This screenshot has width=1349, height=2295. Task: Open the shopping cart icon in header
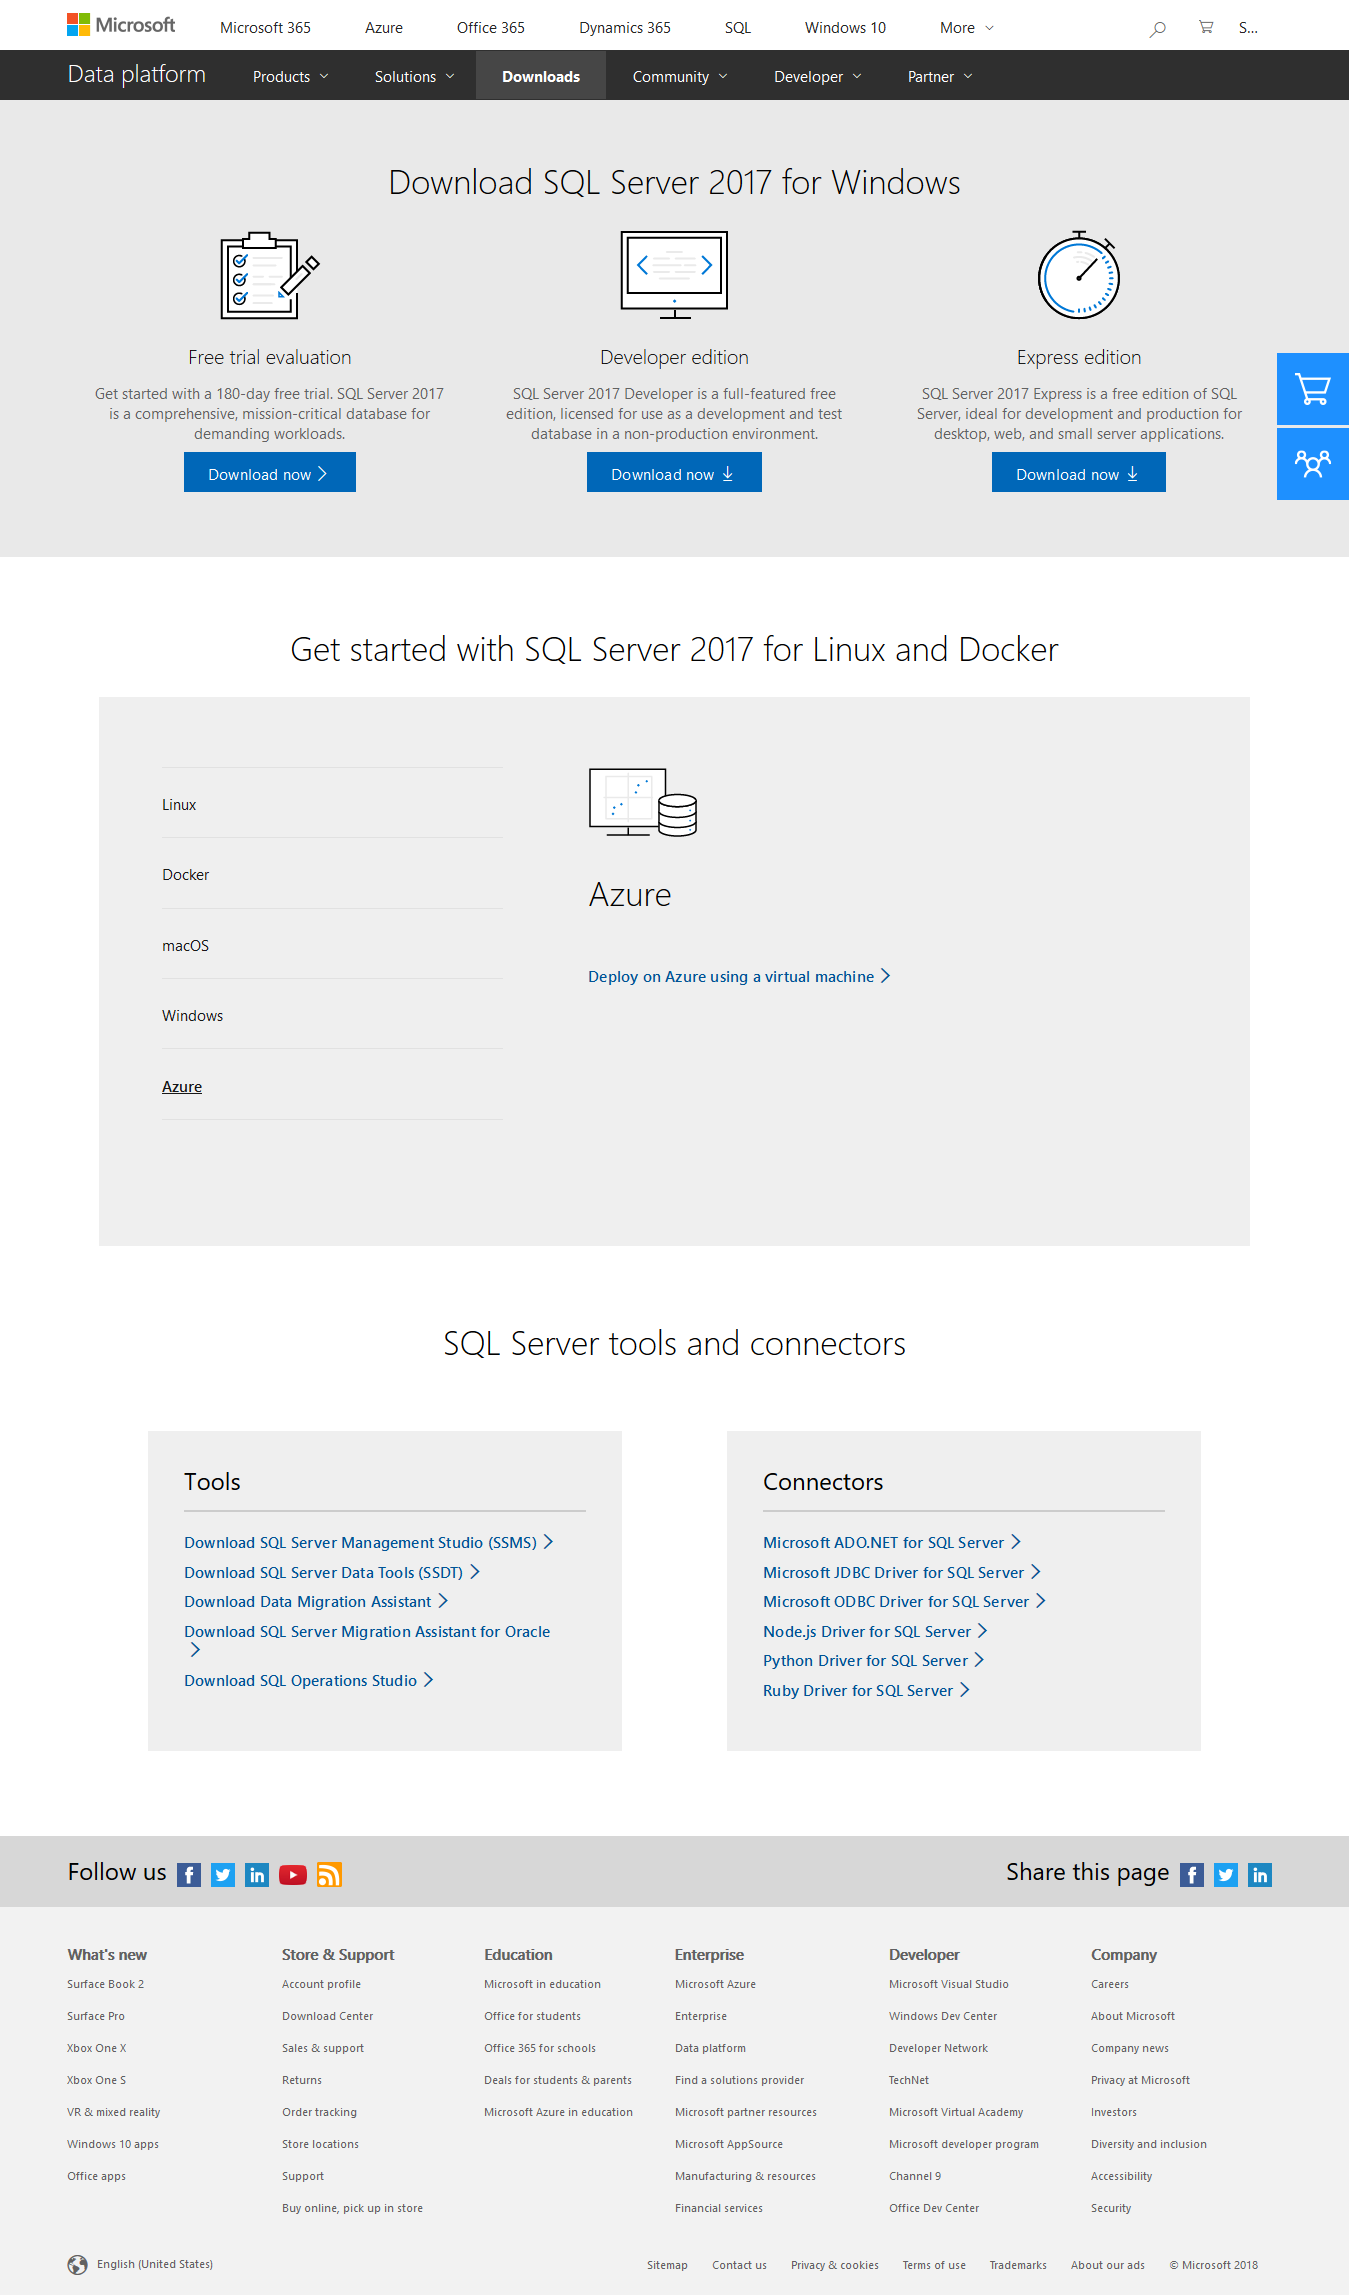coord(1206,27)
